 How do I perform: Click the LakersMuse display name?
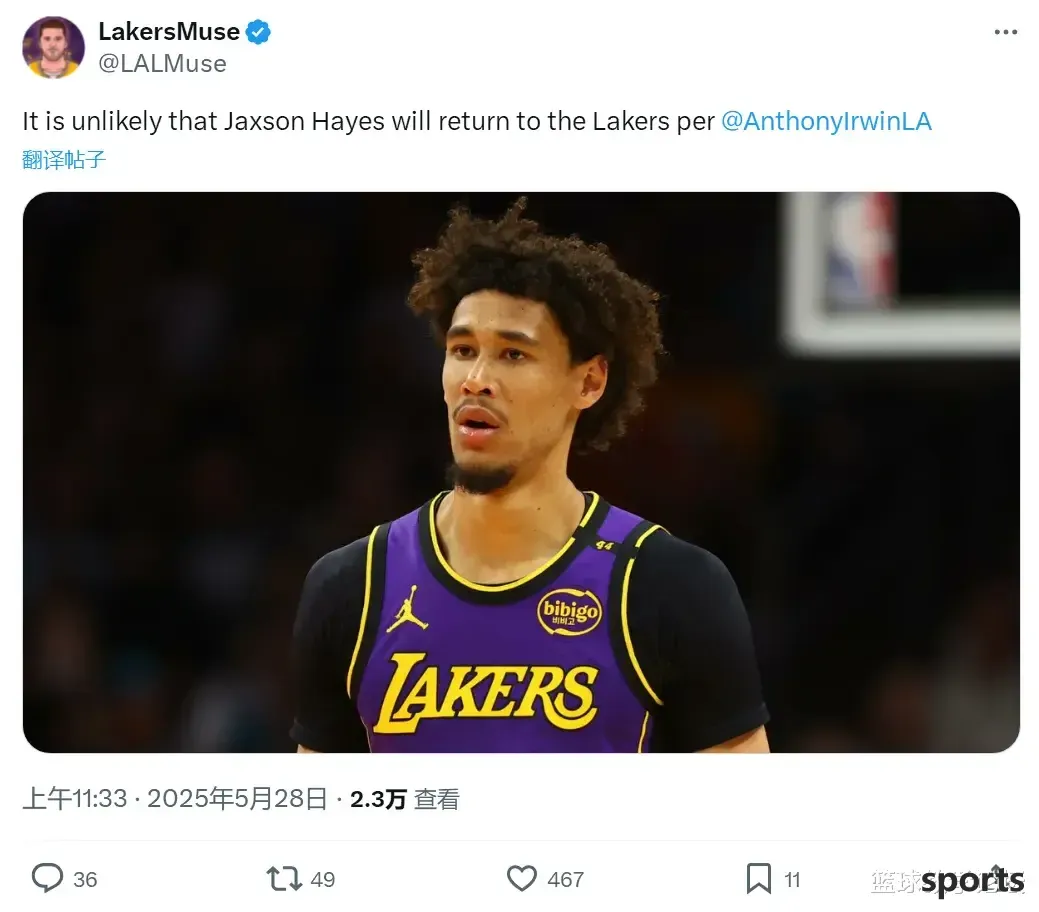point(169,32)
